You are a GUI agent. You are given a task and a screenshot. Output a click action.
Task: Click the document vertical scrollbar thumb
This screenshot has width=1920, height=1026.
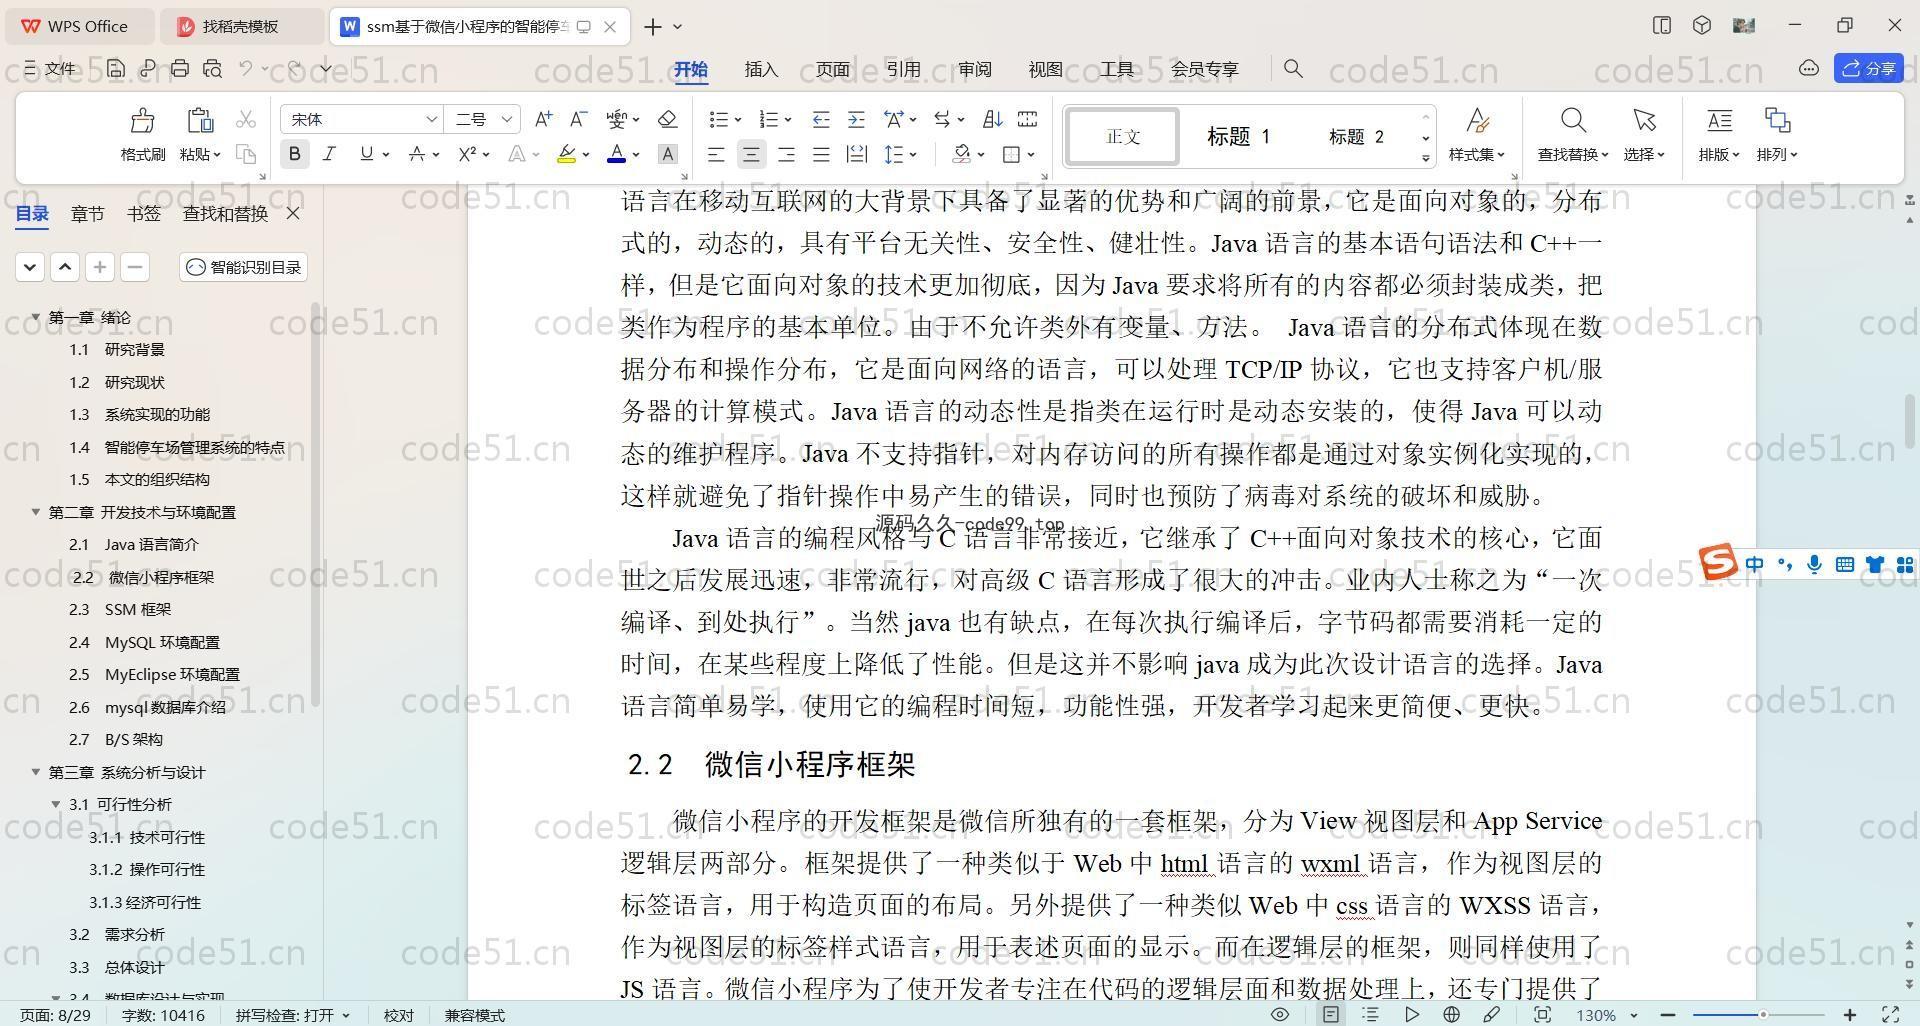[x=1908, y=421]
